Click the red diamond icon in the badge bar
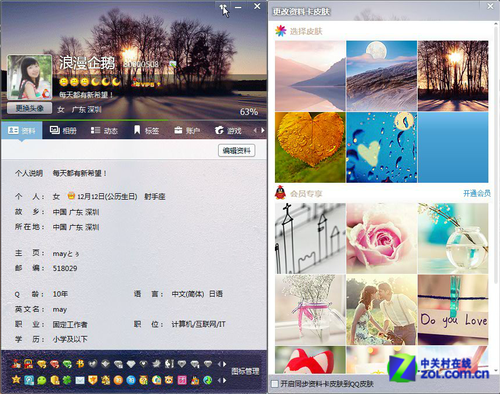The image size is (500, 394). (x=54, y=364)
